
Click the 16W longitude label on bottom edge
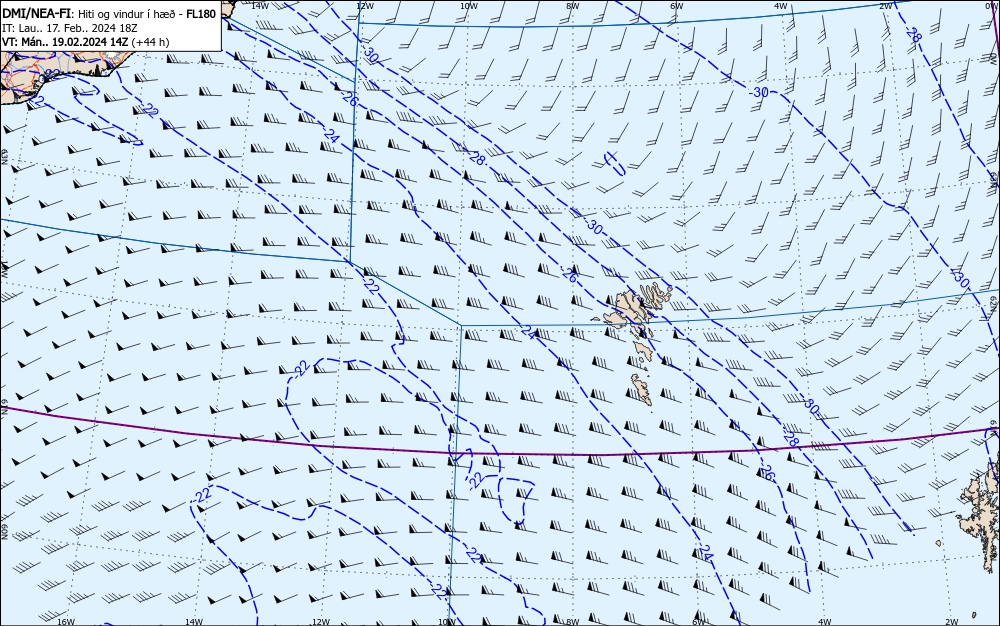click(x=66, y=622)
